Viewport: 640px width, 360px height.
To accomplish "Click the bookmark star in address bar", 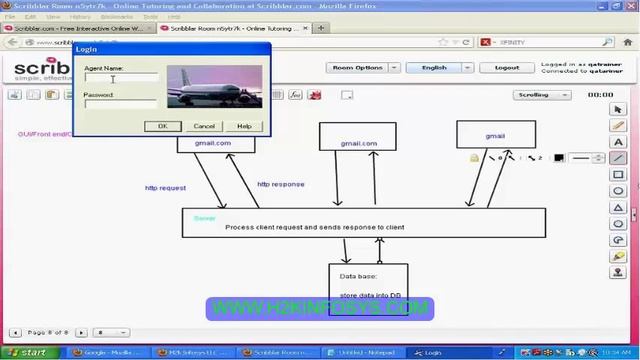I will click(x=442, y=42).
